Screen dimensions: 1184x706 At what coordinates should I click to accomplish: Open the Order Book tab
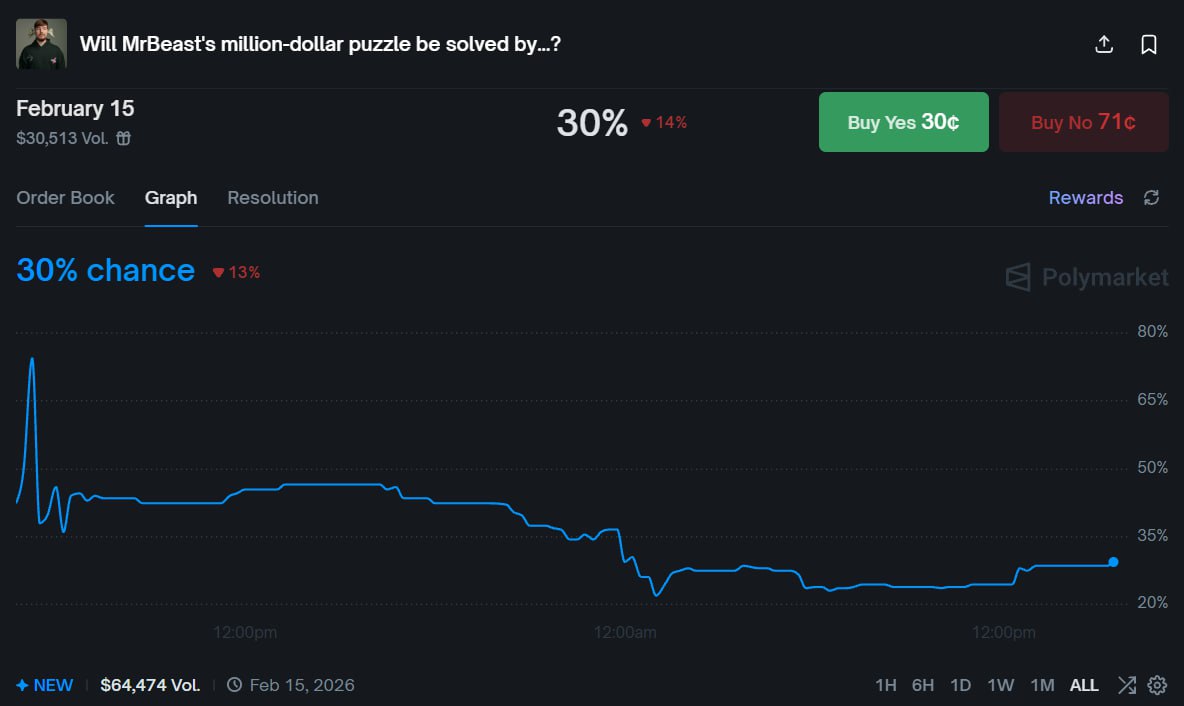65,198
